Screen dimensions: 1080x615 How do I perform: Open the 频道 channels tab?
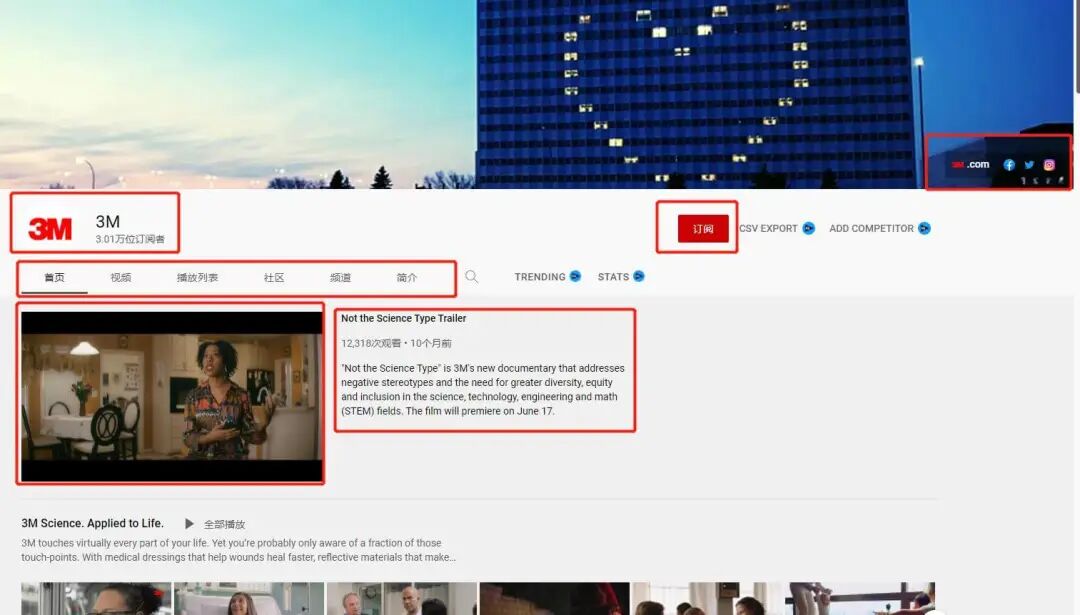[x=340, y=278]
